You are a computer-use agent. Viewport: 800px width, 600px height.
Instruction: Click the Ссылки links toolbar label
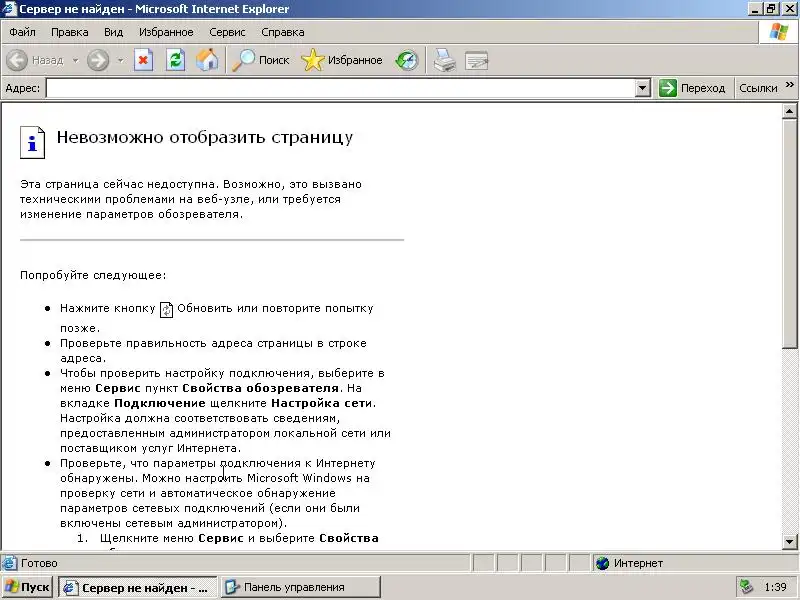pos(758,88)
